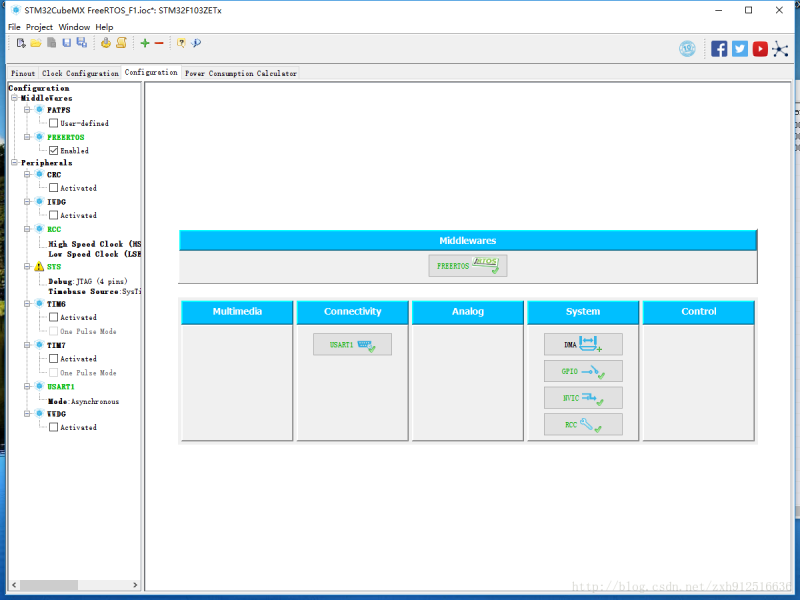Click the search magnifier toolbar icon
The height and width of the screenshot is (600, 800).
point(196,43)
